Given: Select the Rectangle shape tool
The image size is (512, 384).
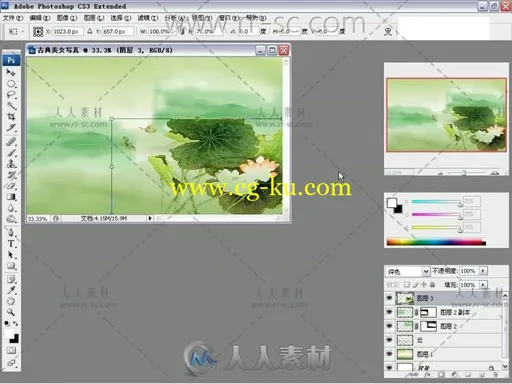Looking at the screenshot, I should pyautogui.click(x=11, y=266).
